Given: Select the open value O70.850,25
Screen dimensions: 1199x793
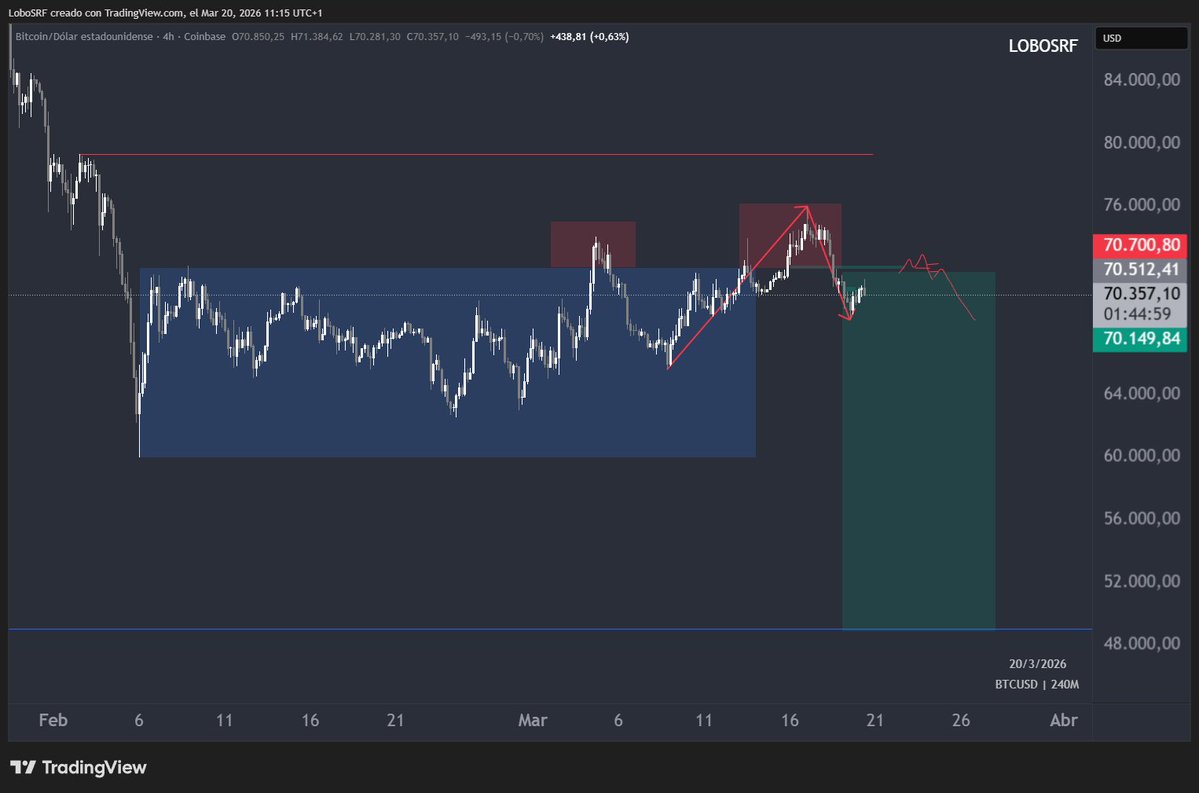Looking at the screenshot, I should [258, 37].
